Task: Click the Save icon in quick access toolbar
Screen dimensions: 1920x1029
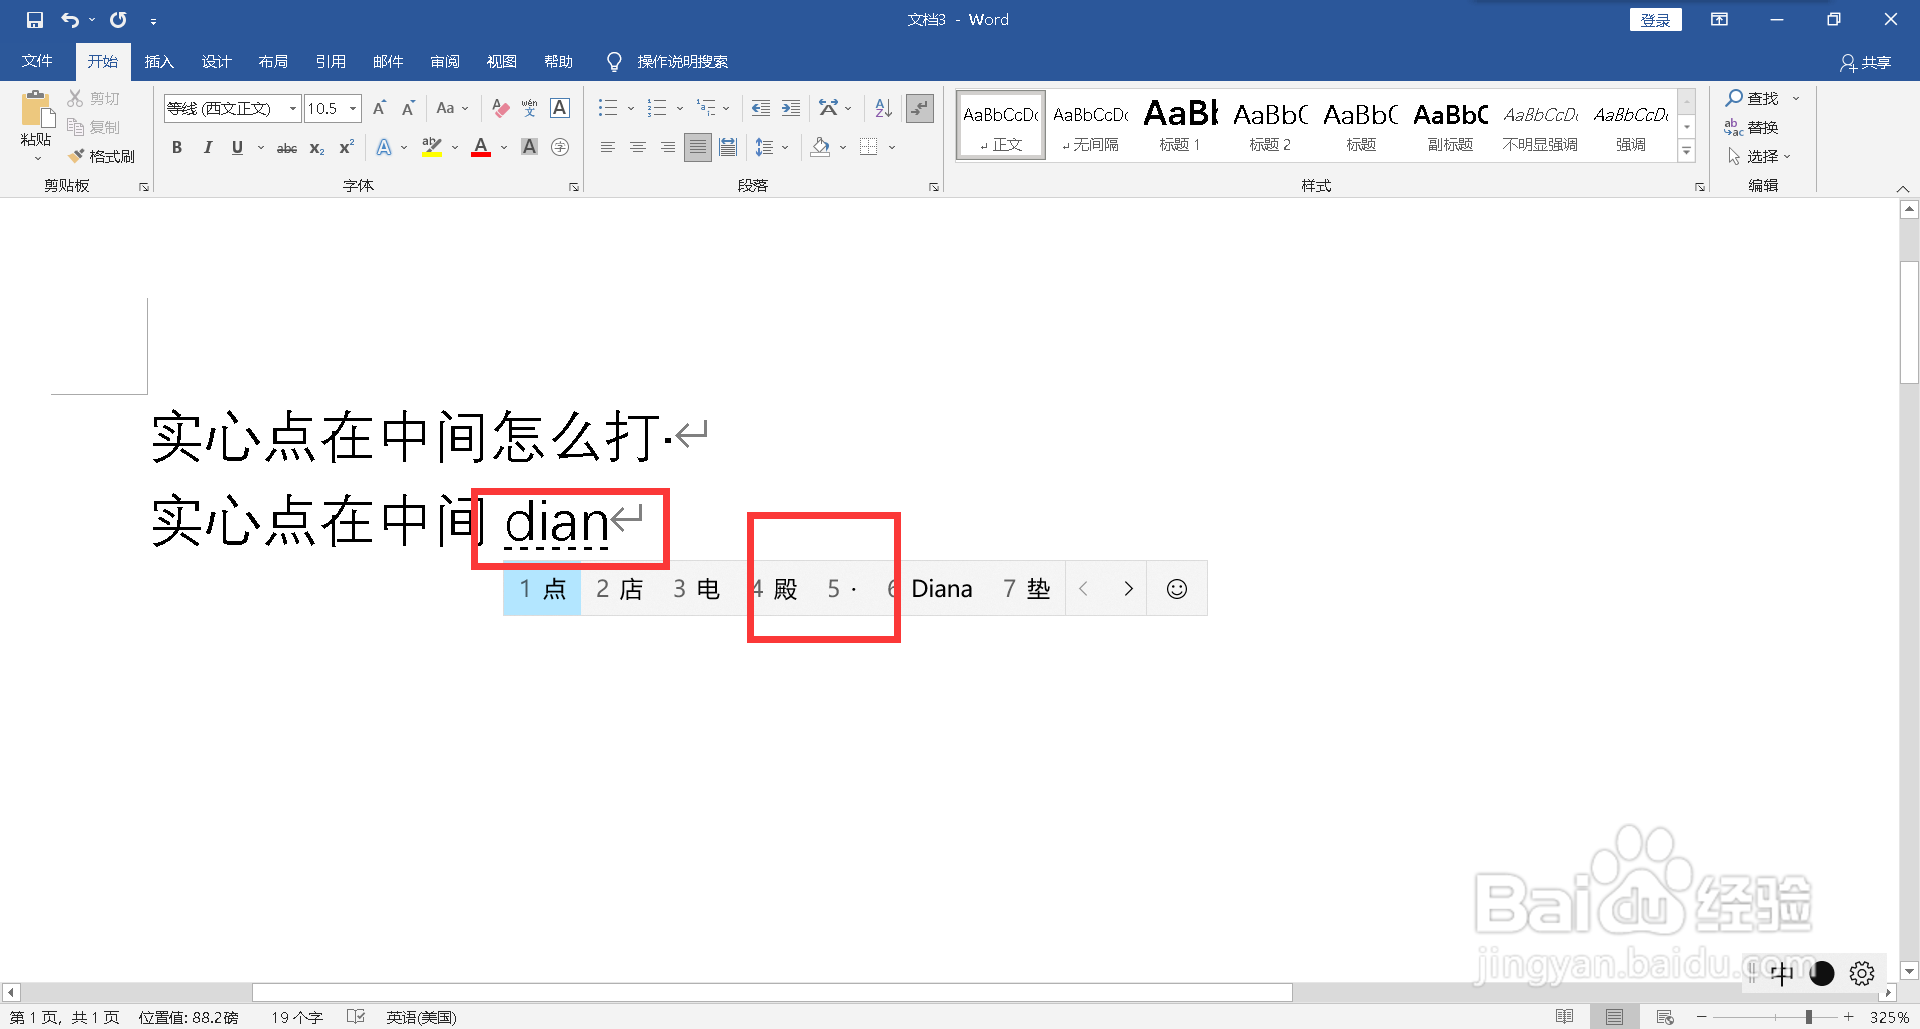Action: pos(35,19)
